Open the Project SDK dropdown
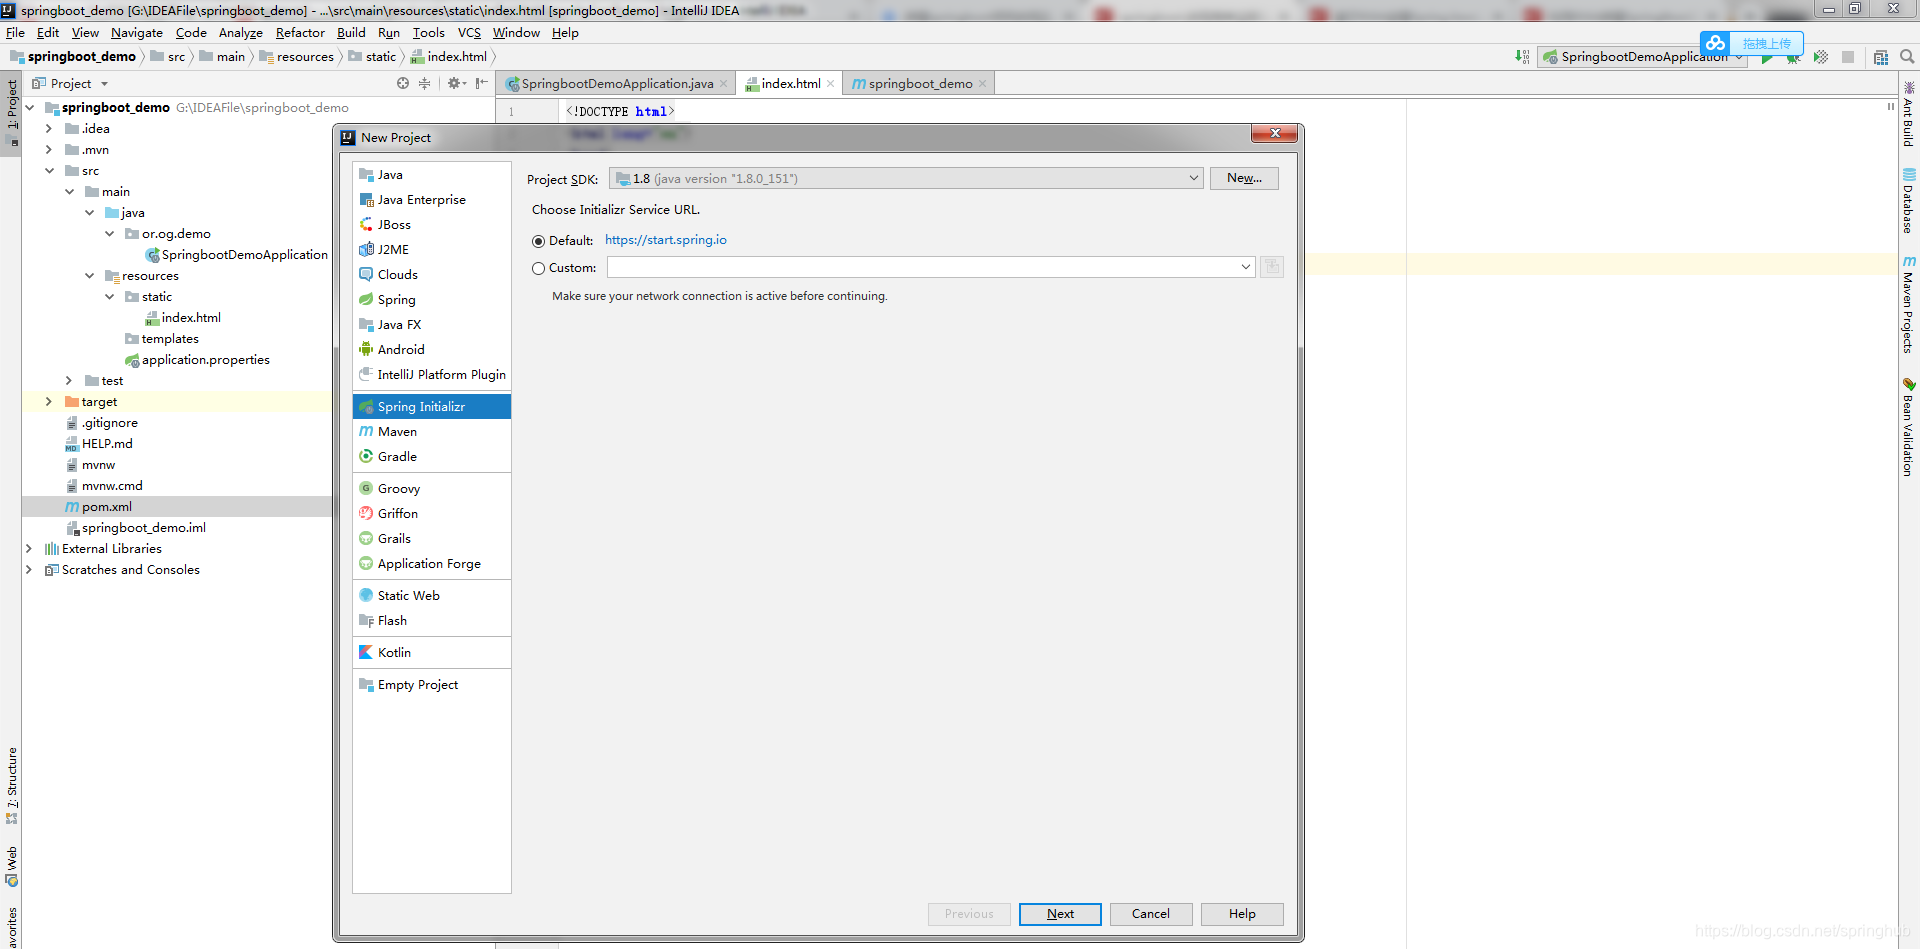Image resolution: width=1920 pixels, height=949 pixels. [x=1193, y=178]
